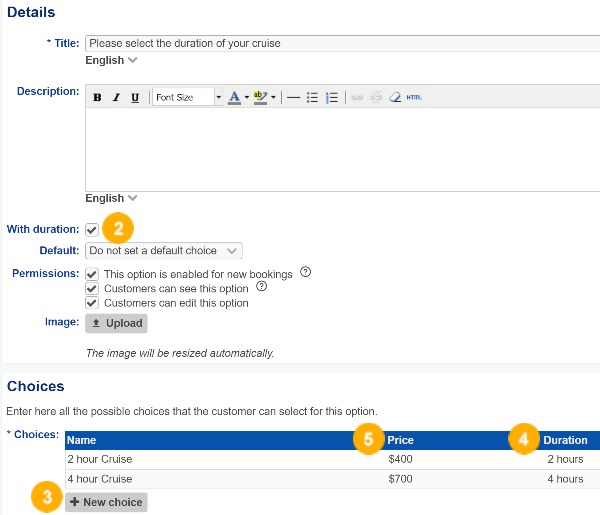This screenshot has width=600, height=515.
Task: Insert a horizontal line in the description
Action: pyautogui.click(x=293, y=98)
